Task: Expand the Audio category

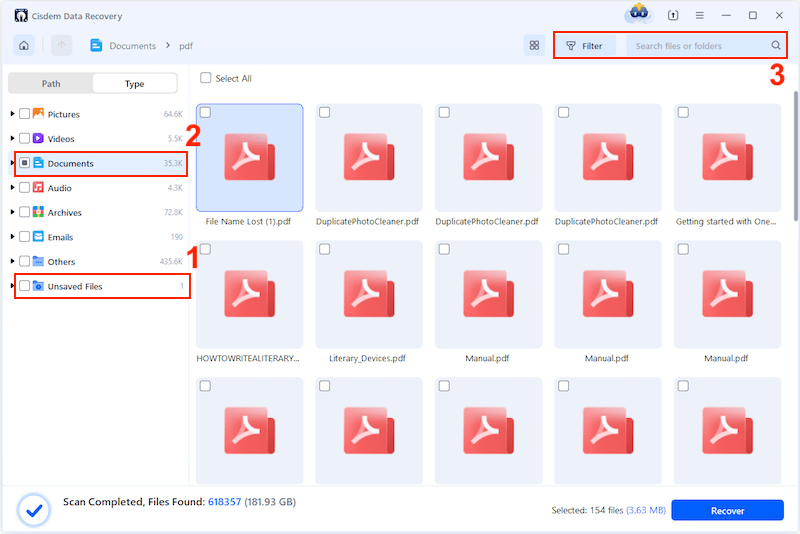Action: point(12,188)
